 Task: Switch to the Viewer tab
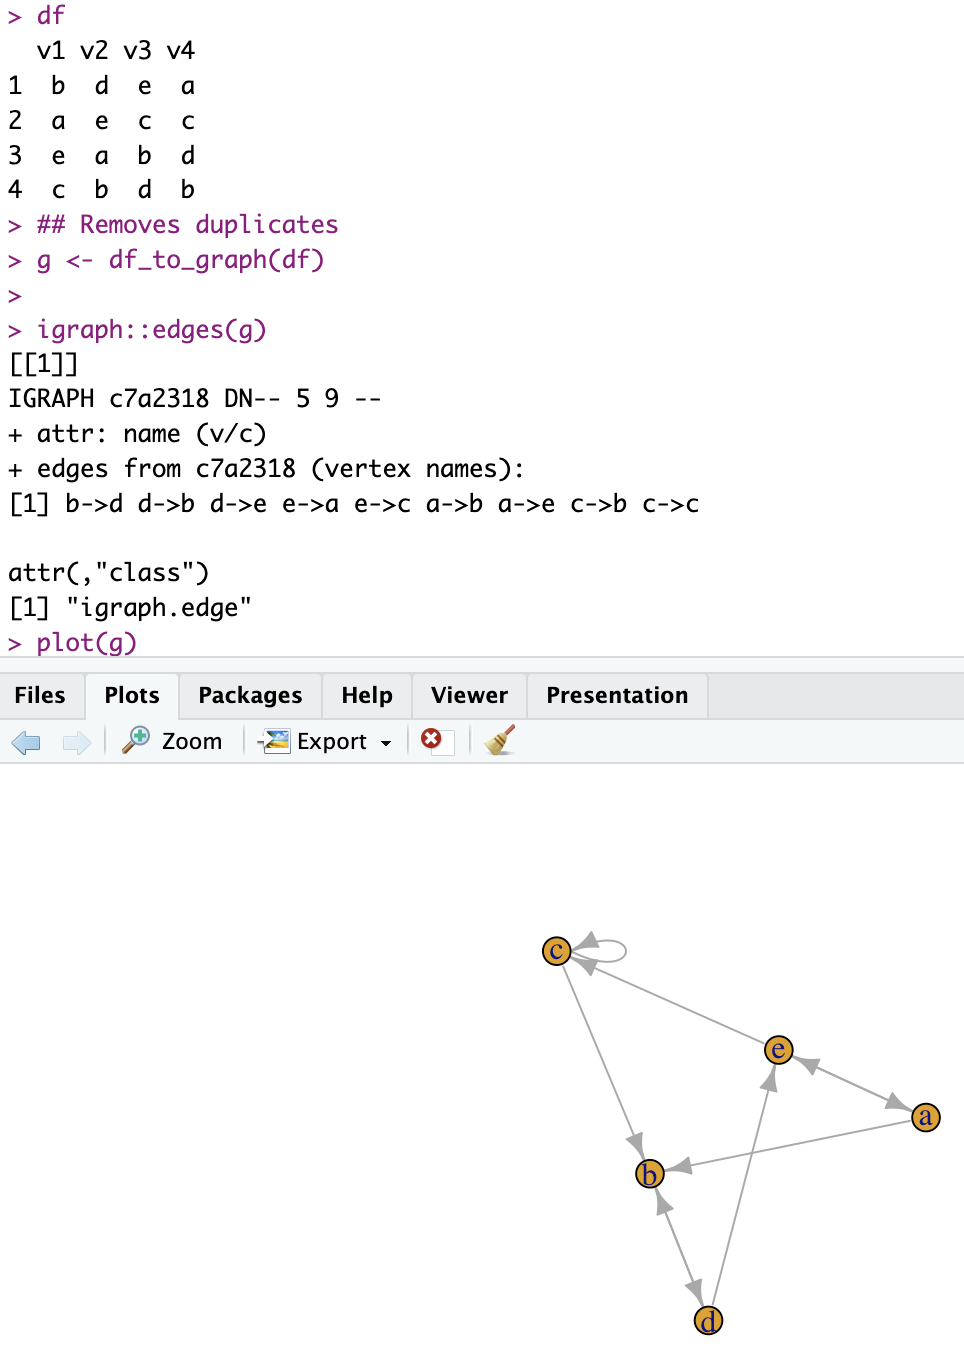click(x=469, y=695)
